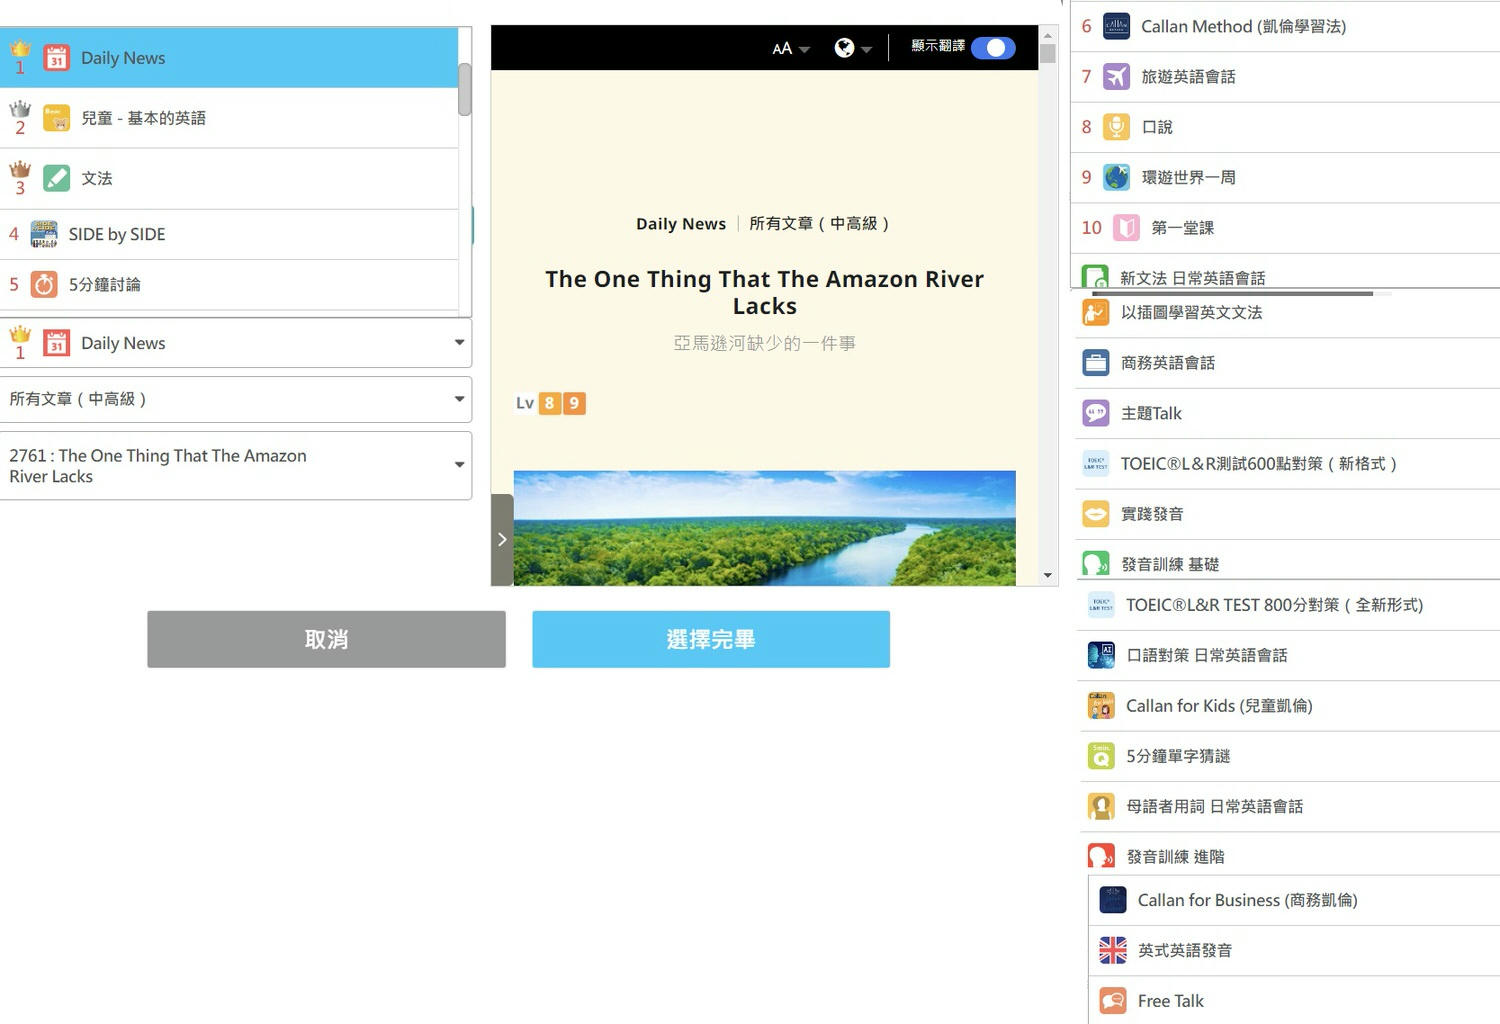This screenshot has width=1500, height=1024.
Task: Select 5分鐘討論 in the course list
Action: click(x=229, y=284)
